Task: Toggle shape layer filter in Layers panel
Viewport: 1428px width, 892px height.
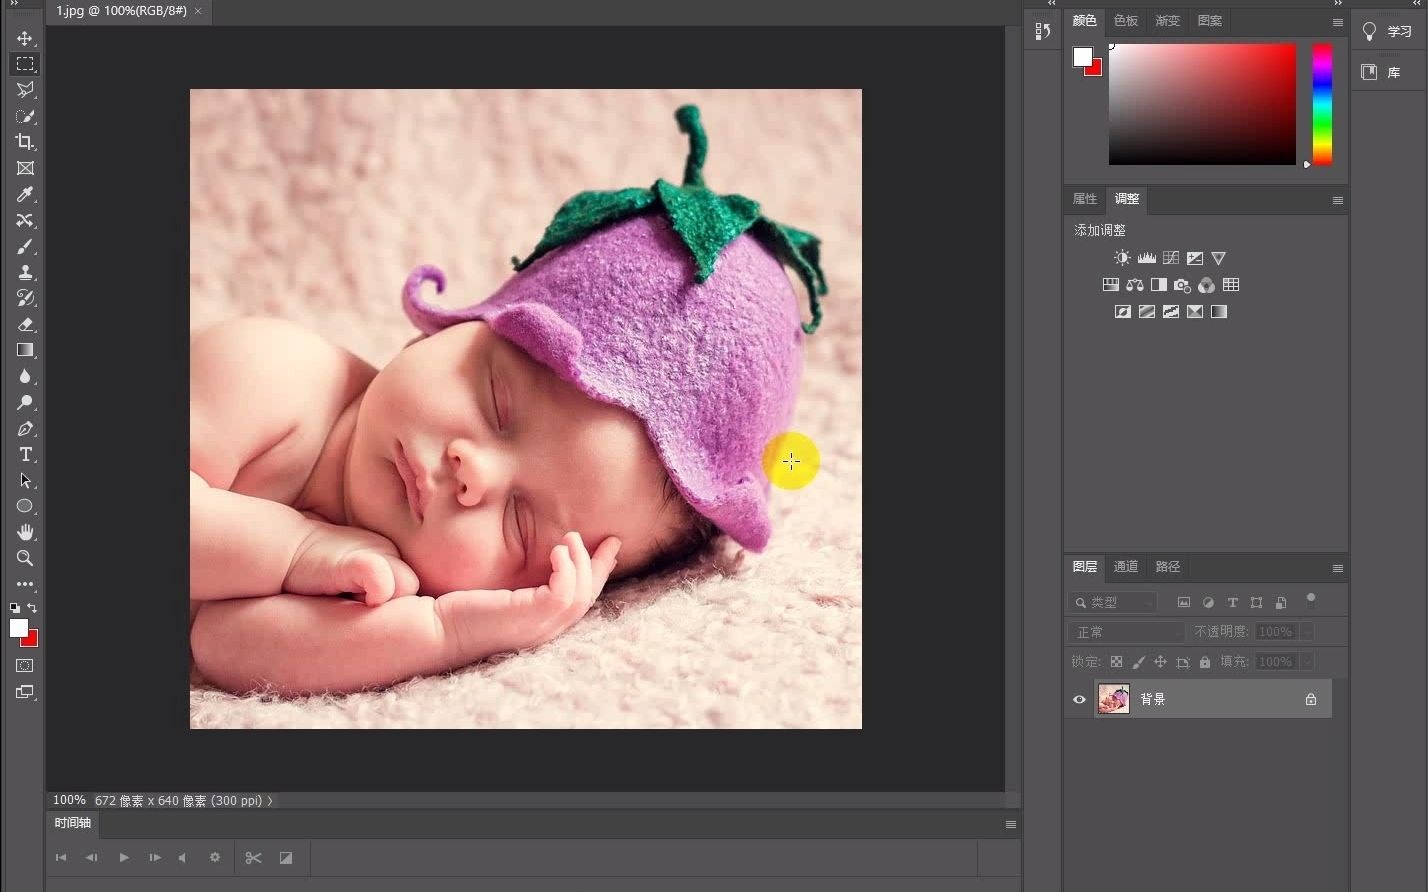Action: [x=1256, y=602]
